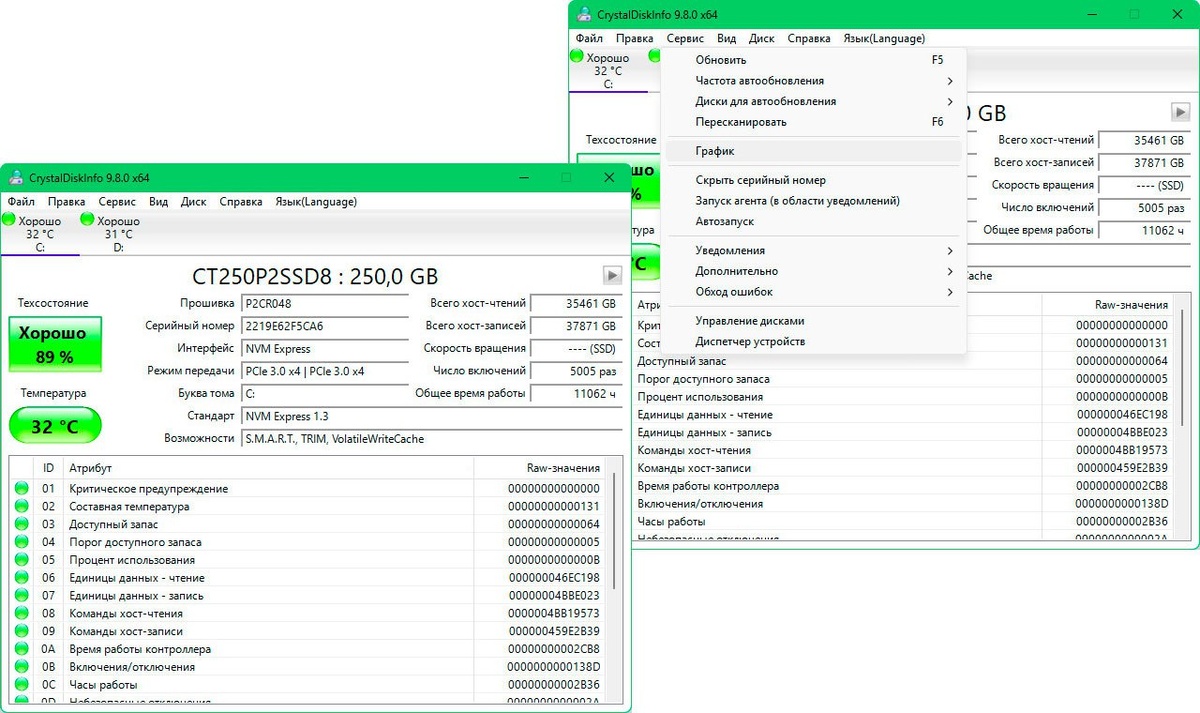Click the CrystalDiskInfo app icon in front window title bar

[16, 177]
